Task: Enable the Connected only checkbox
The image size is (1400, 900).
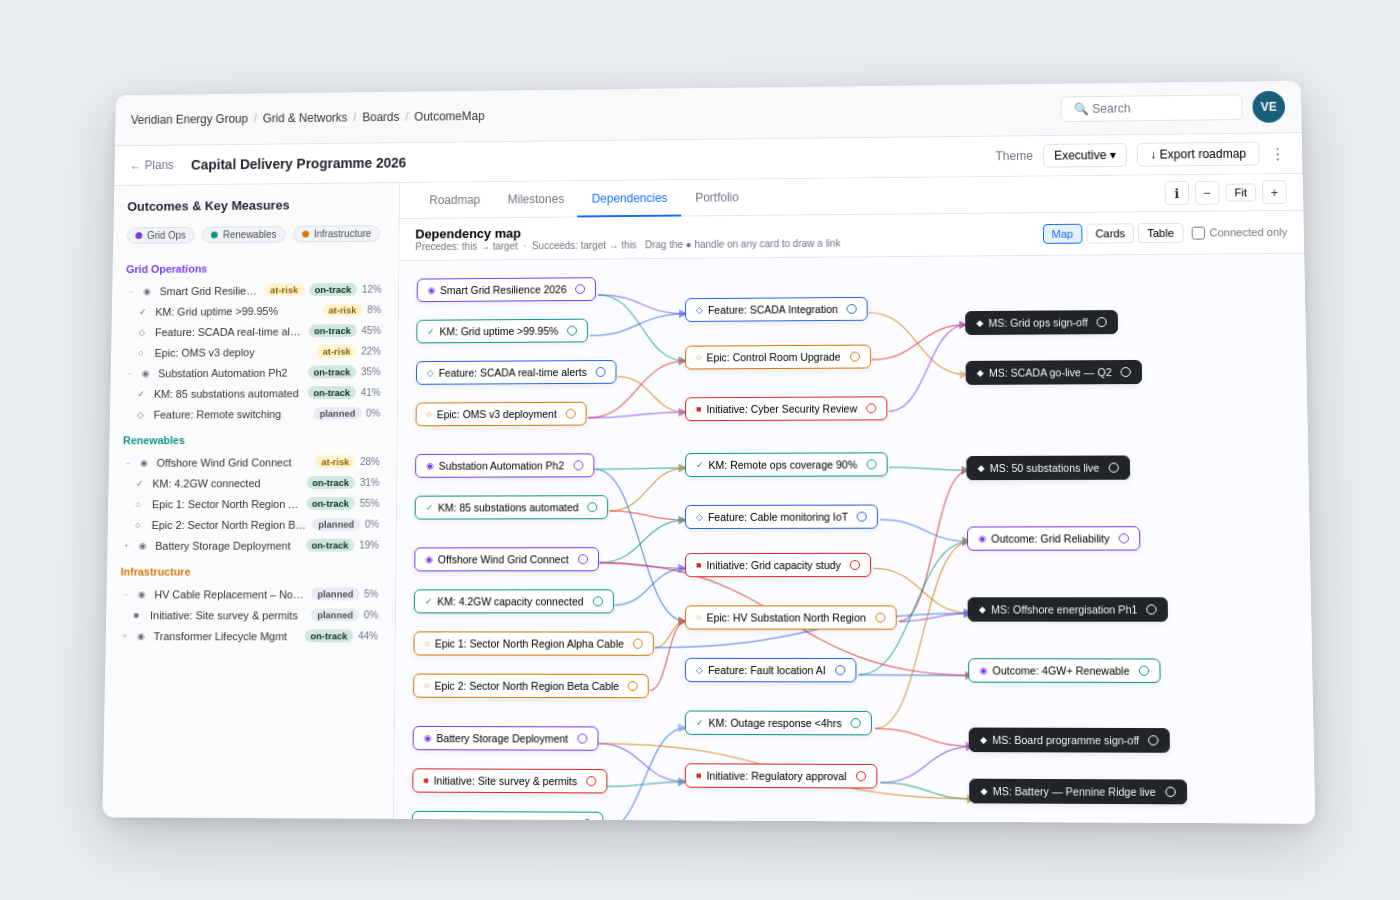Action: 1196,232
